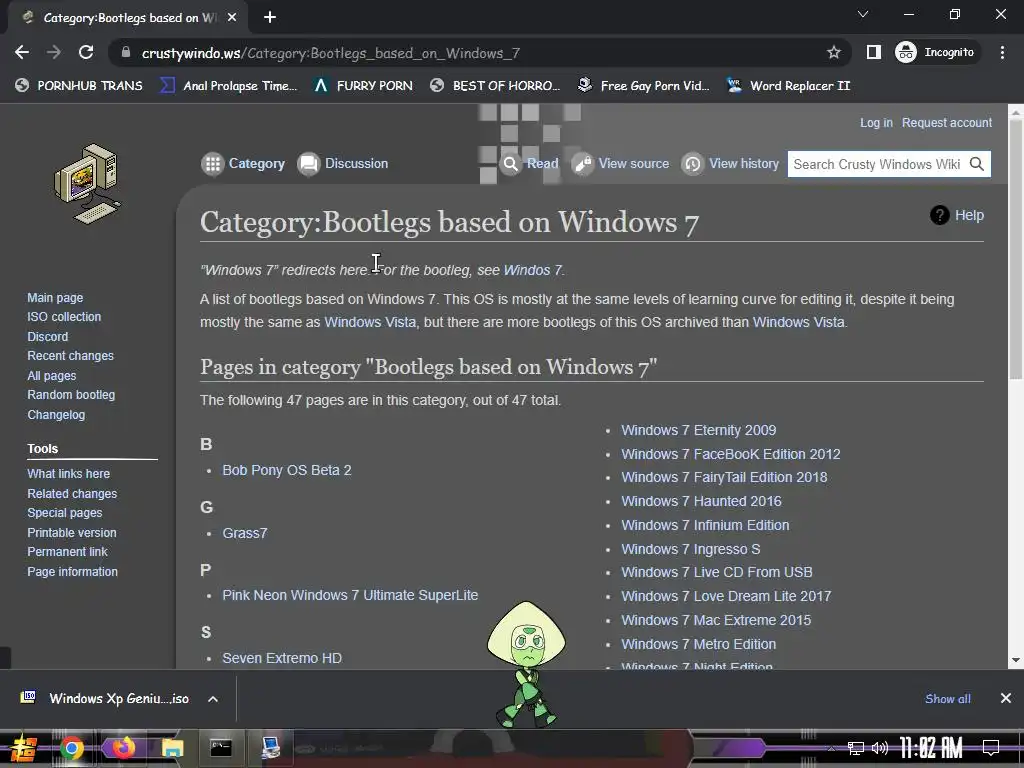Open Page information link
This screenshot has width=1024, height=768.
[72, 571]
